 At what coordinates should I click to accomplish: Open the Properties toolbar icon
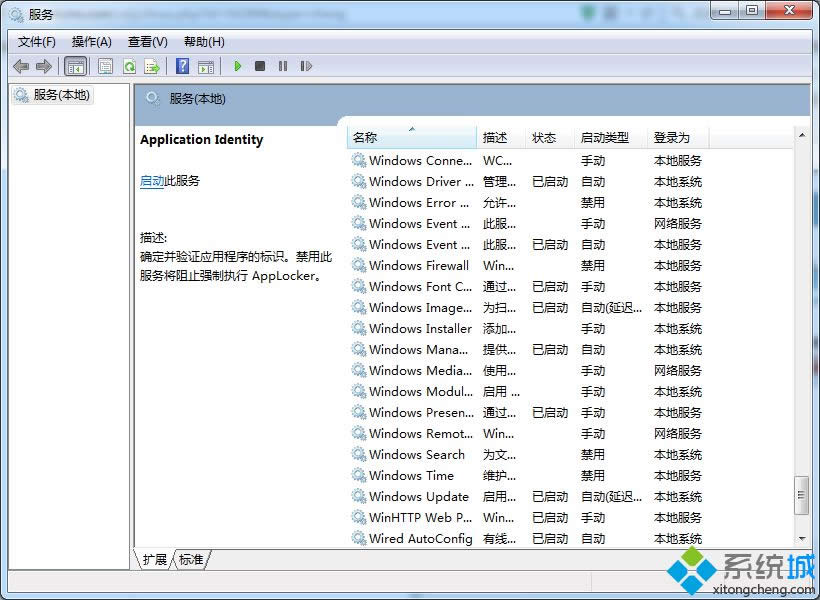tap(105, 66)
